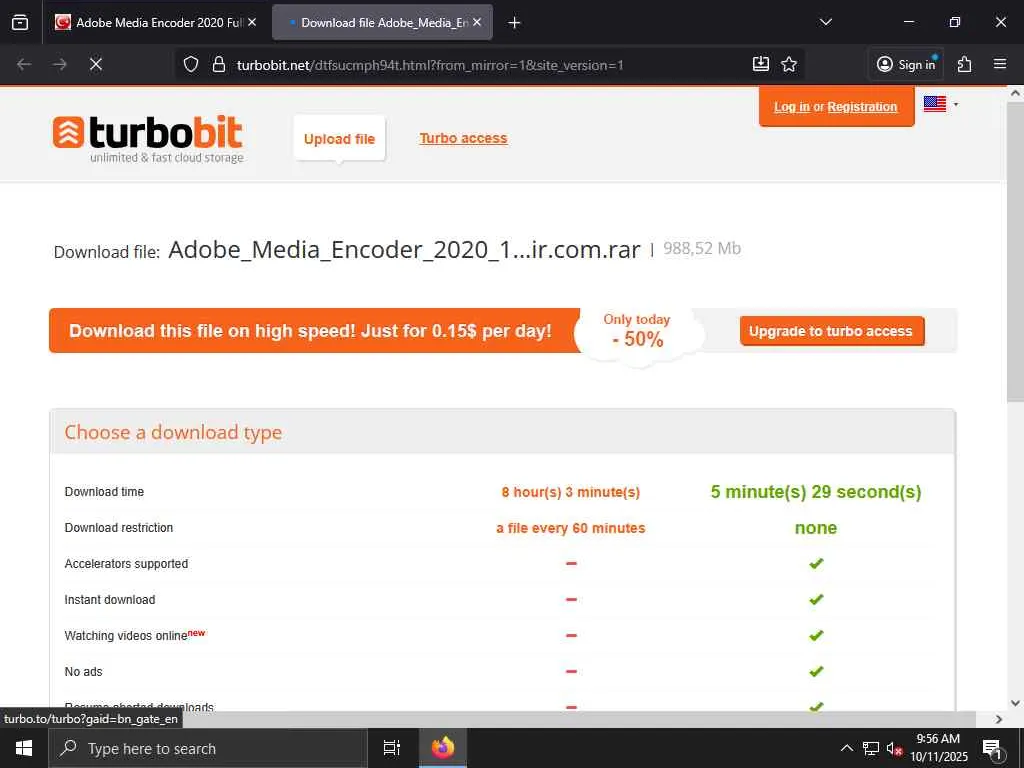Viewport: 1024px width, 768px height.
Task: Stop loading the page
Action: point(96,65)
